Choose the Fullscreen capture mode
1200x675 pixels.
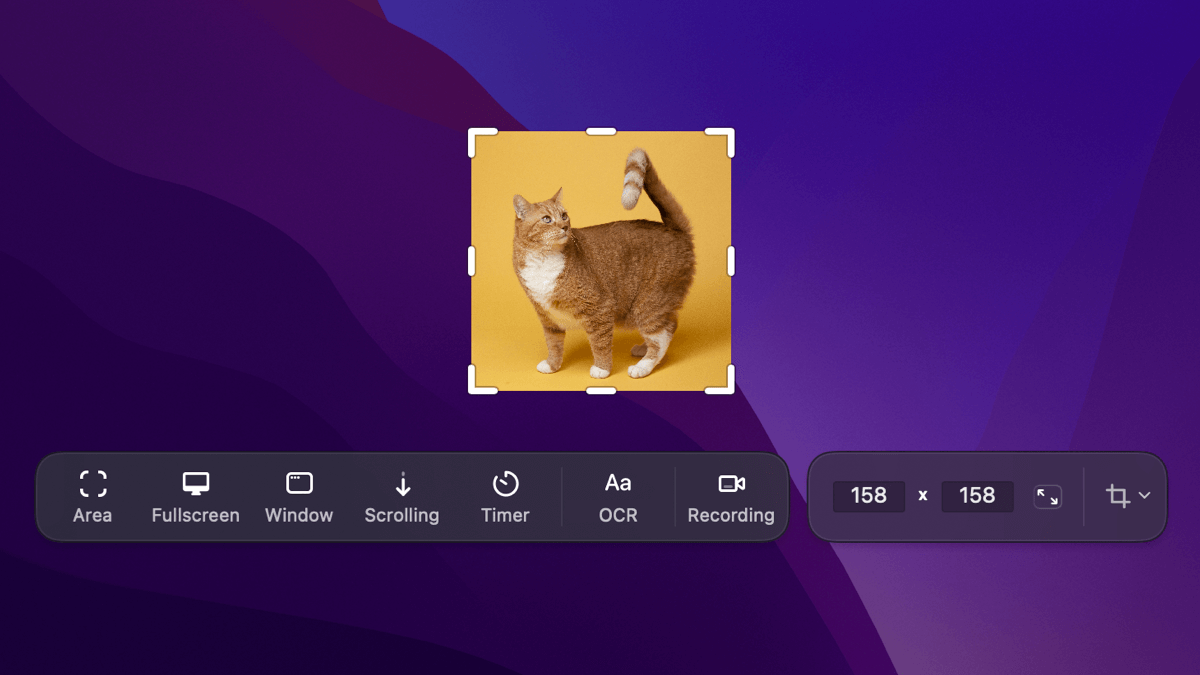tap(195, 497)
